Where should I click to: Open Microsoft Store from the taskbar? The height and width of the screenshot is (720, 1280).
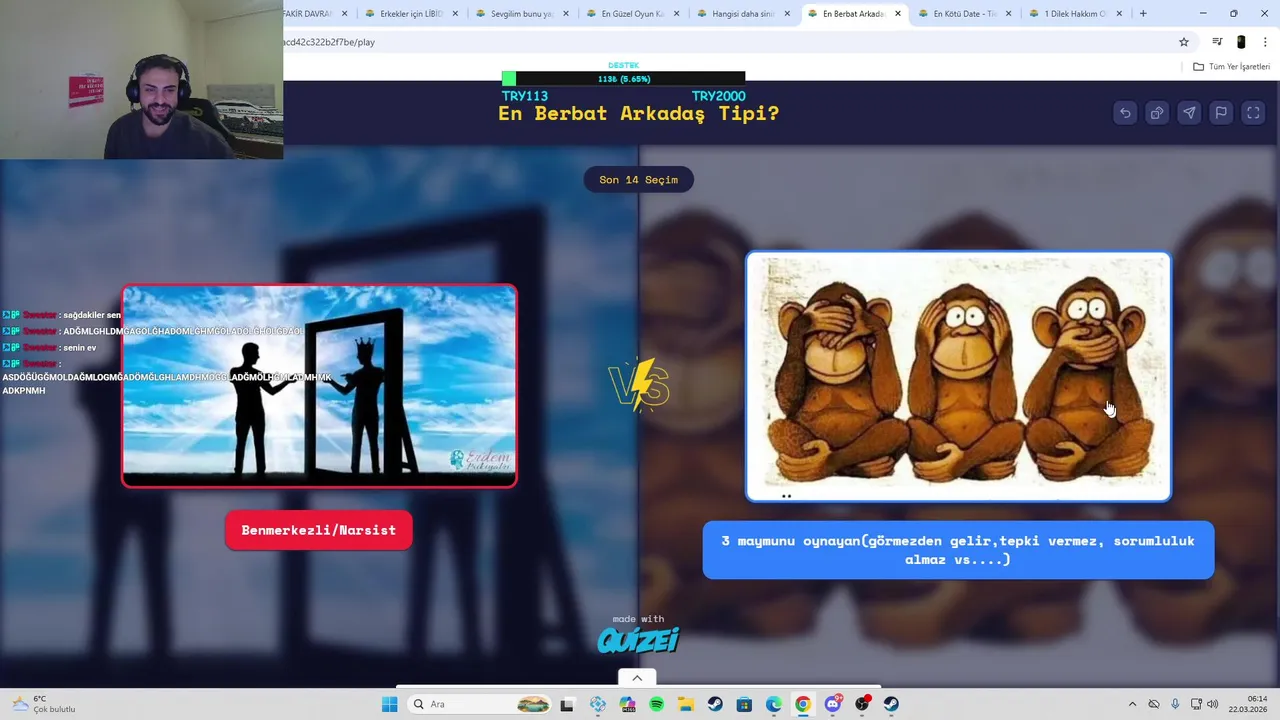744,704
